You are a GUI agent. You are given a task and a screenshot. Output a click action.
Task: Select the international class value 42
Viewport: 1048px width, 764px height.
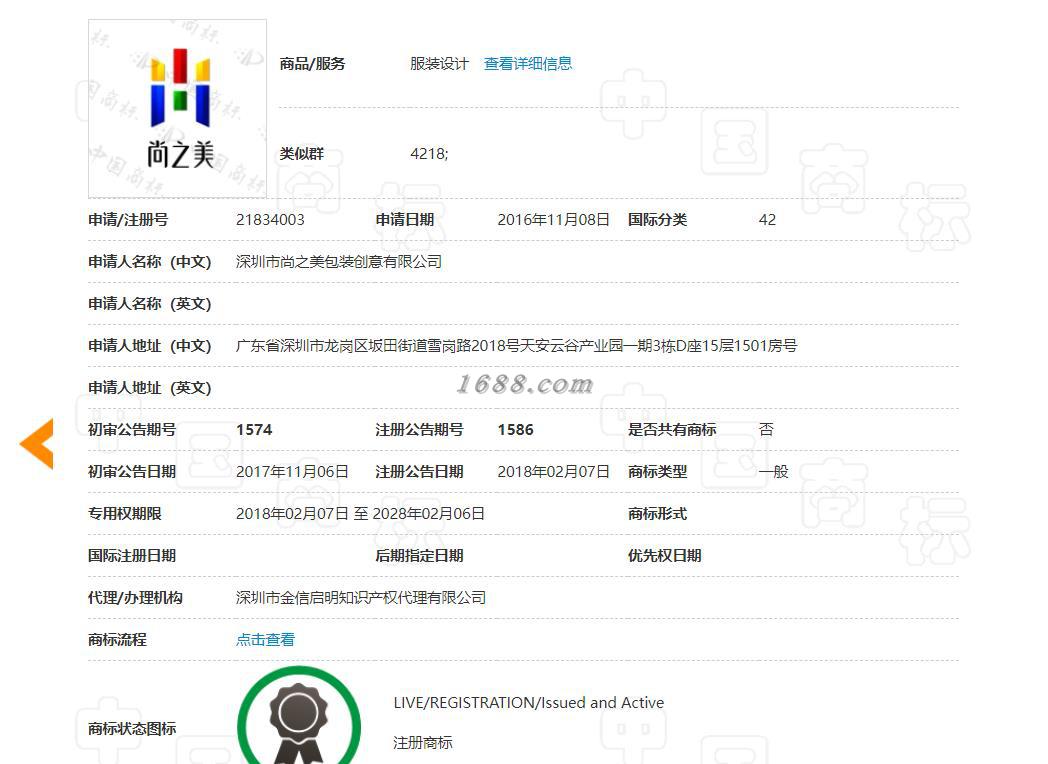(767, 220)
